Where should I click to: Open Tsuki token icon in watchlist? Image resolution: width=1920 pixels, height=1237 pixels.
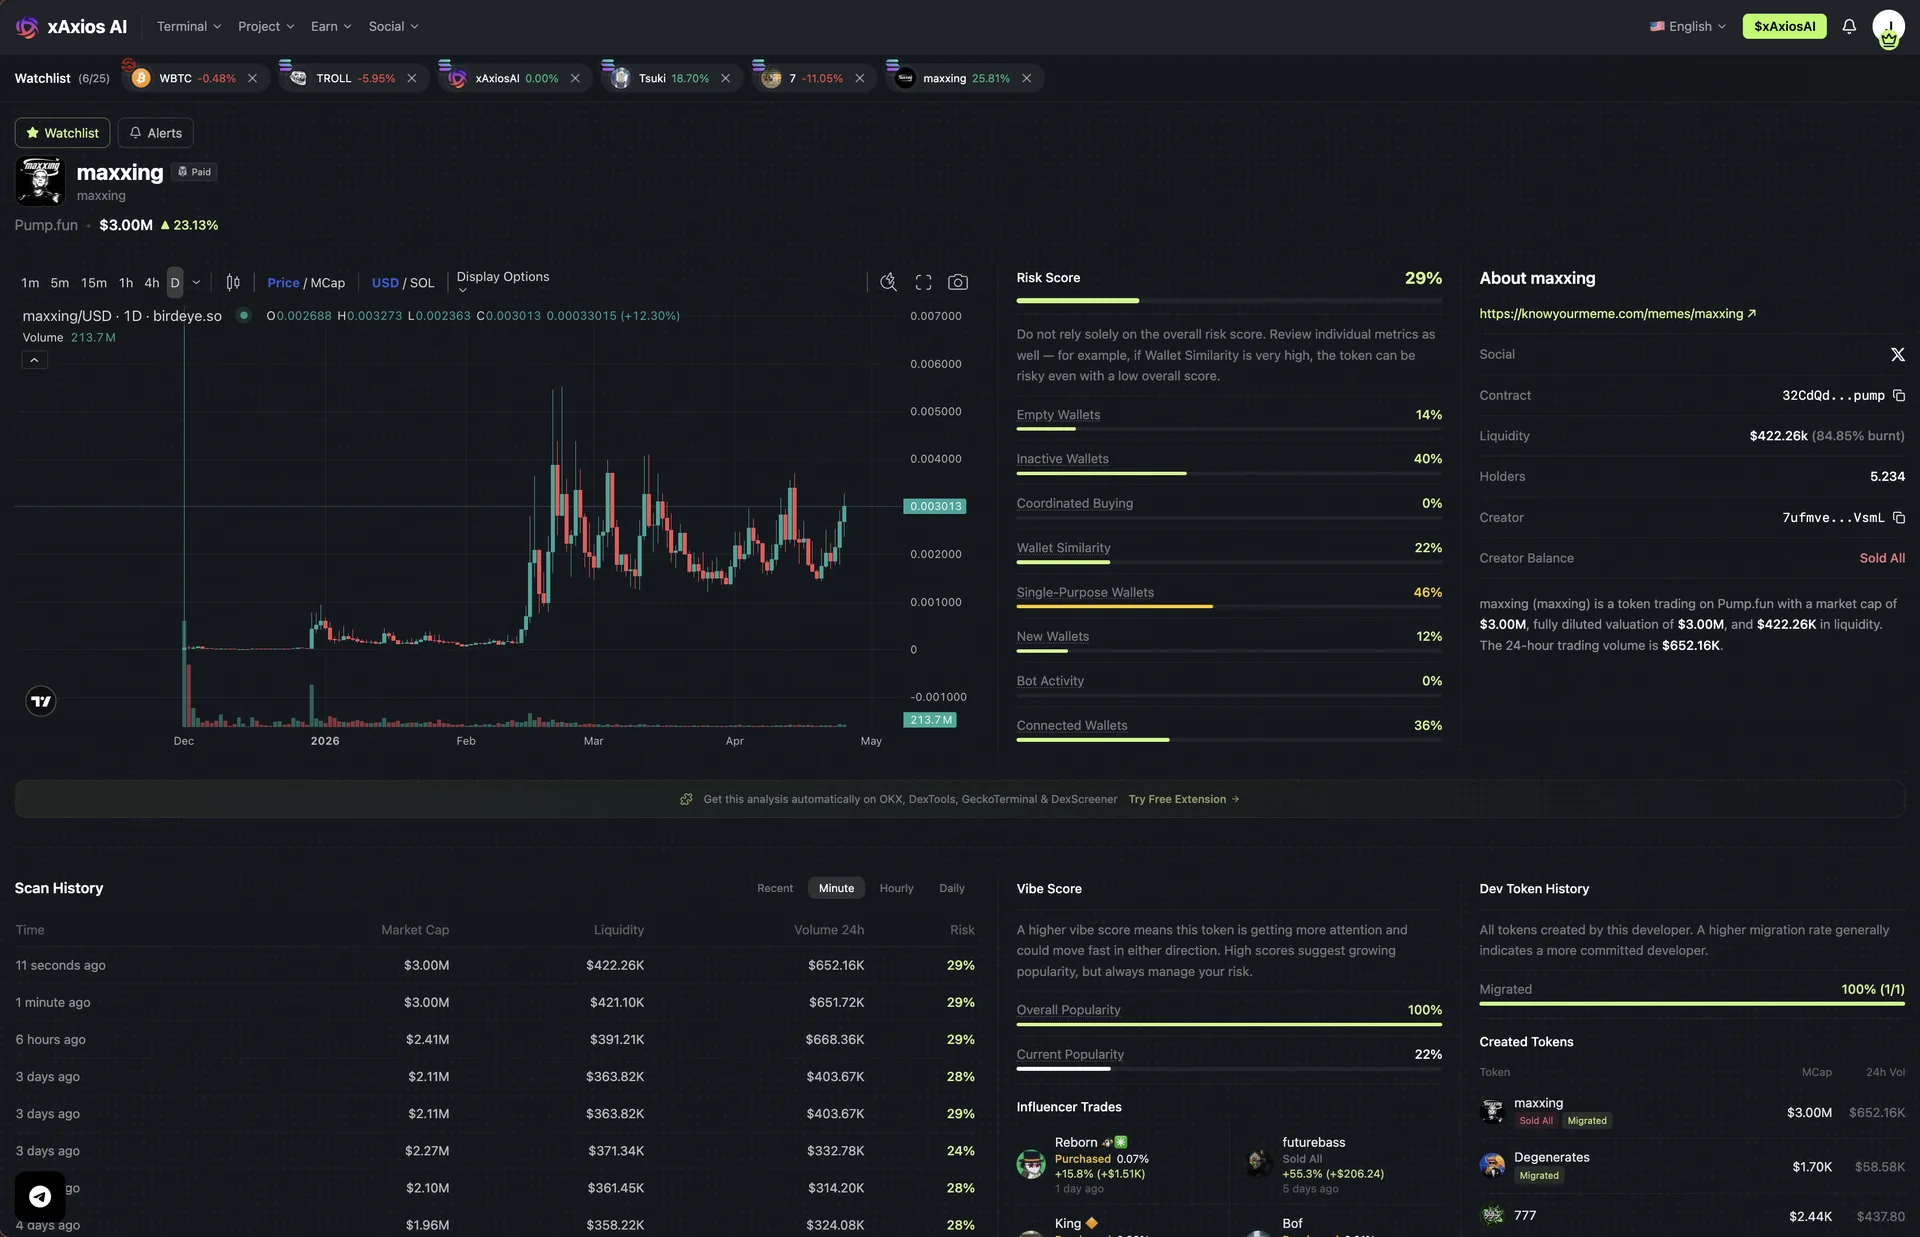(x=621, y=78)
